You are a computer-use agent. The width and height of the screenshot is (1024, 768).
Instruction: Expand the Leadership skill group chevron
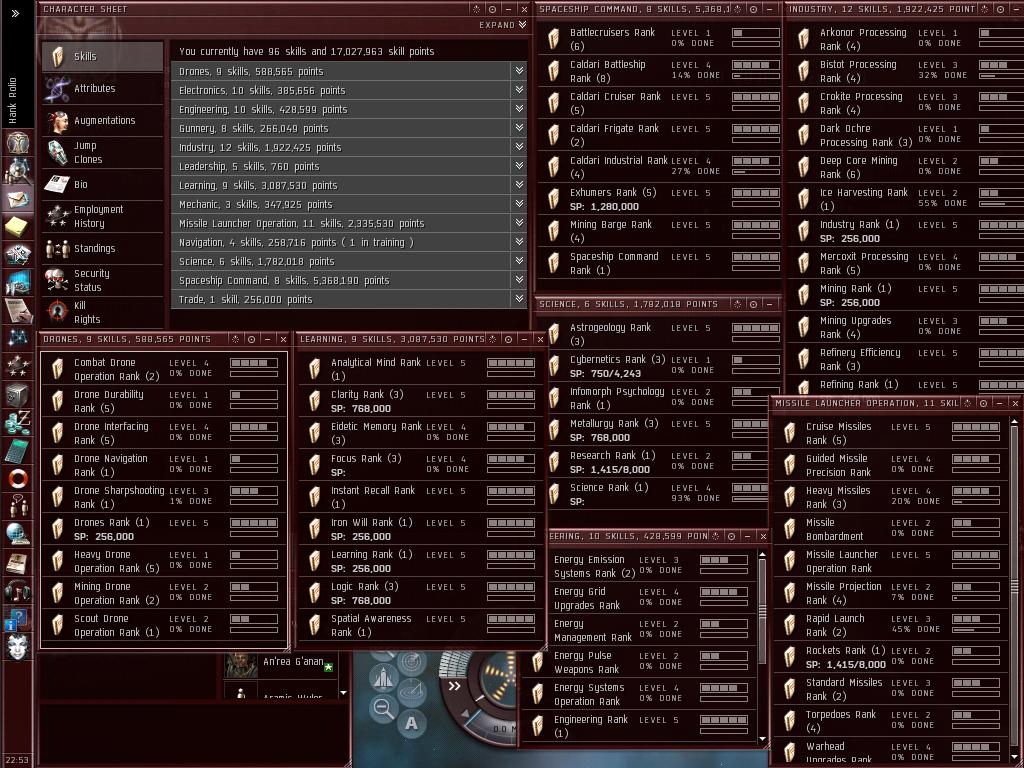tap(519, 165)
